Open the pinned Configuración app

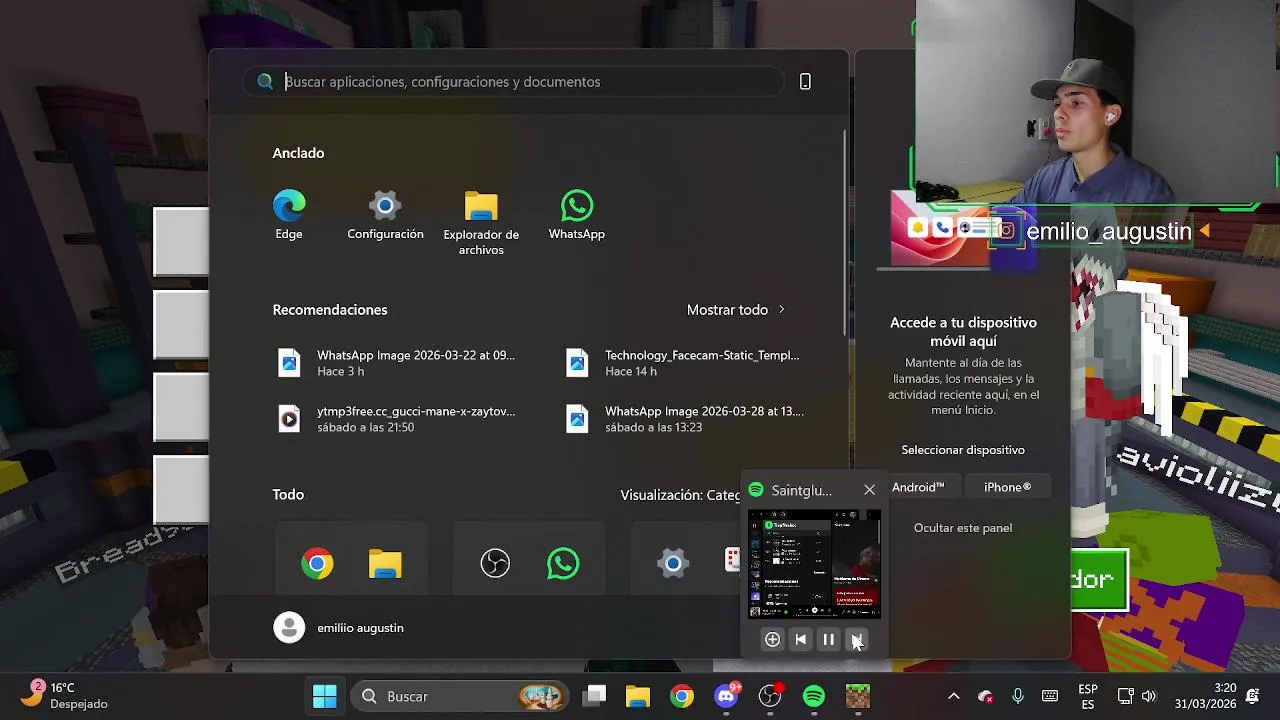click(385, 216)
